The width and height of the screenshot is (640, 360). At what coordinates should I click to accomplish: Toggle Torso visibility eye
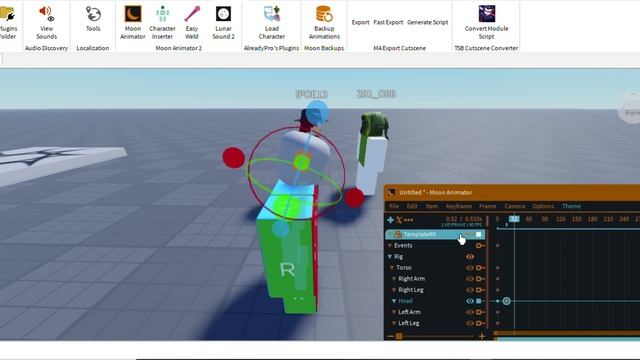pyautogui.click(x=470, y=268)
